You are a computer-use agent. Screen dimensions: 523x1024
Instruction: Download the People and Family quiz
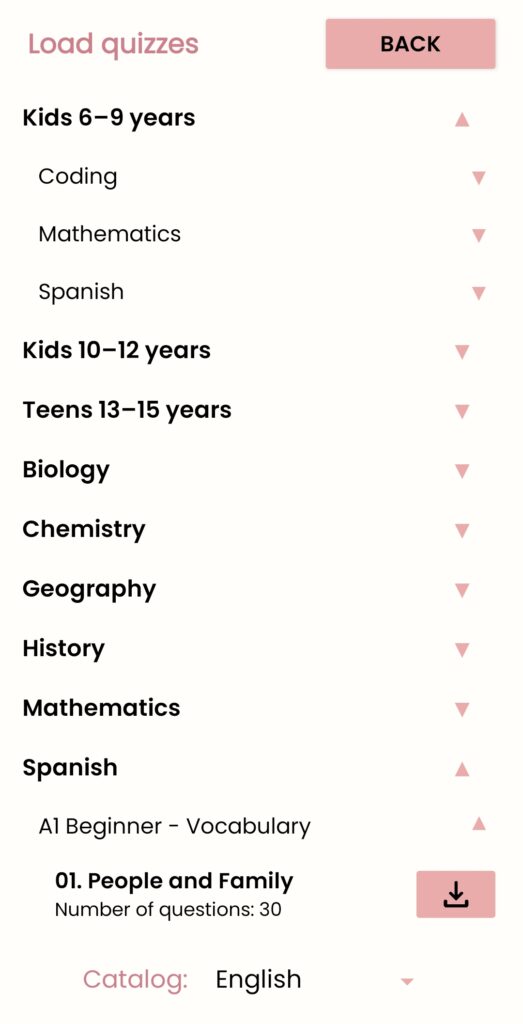pos(455,894)
